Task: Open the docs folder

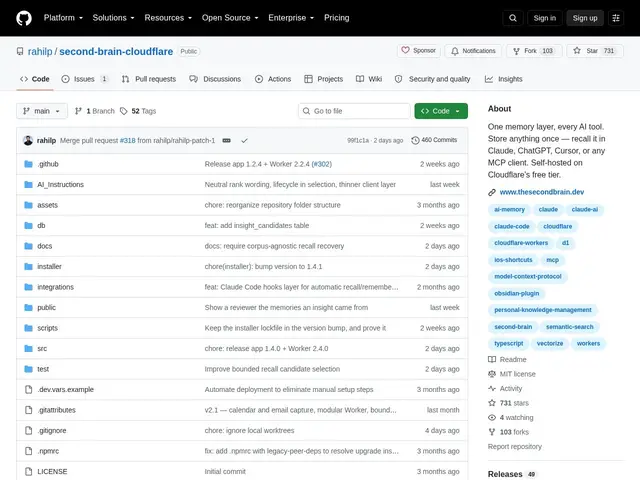Action: pyautogui.click(x=44, y=246)
